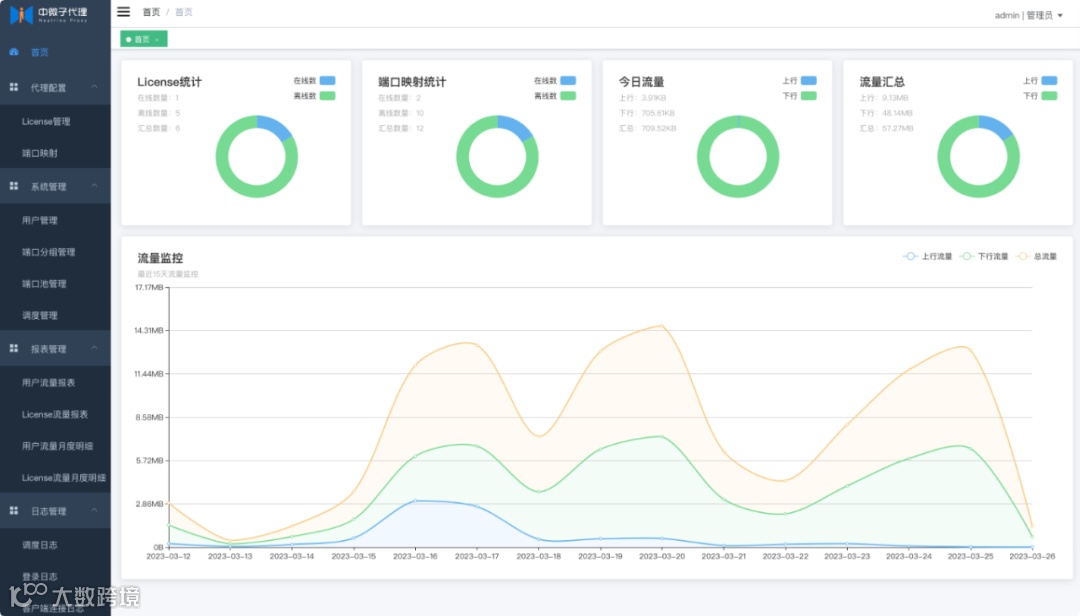1080x616 pixels.
Task: Open 用户流量月度明细 page
Action: tap(55, 446)
